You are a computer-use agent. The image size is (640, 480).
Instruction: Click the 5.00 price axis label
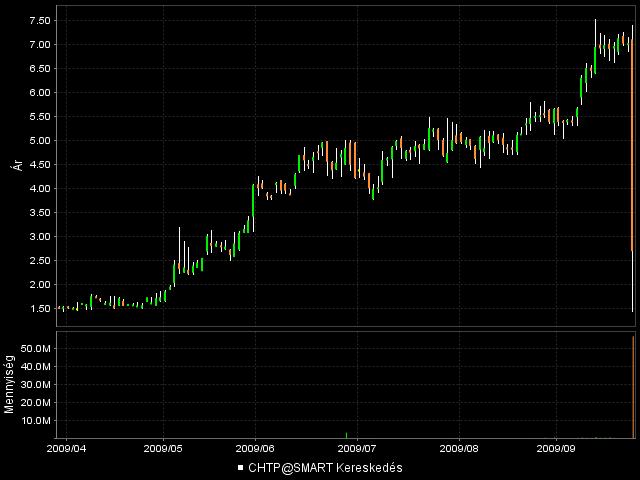click(40, 141)
